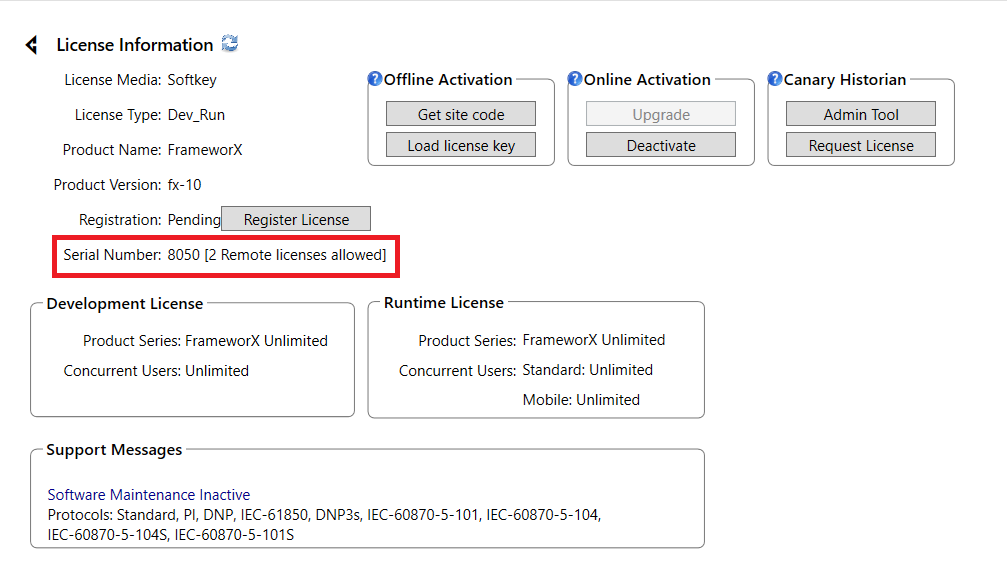Click the Support Messages group title
The image size is (1007, 562).
point(114,450)
